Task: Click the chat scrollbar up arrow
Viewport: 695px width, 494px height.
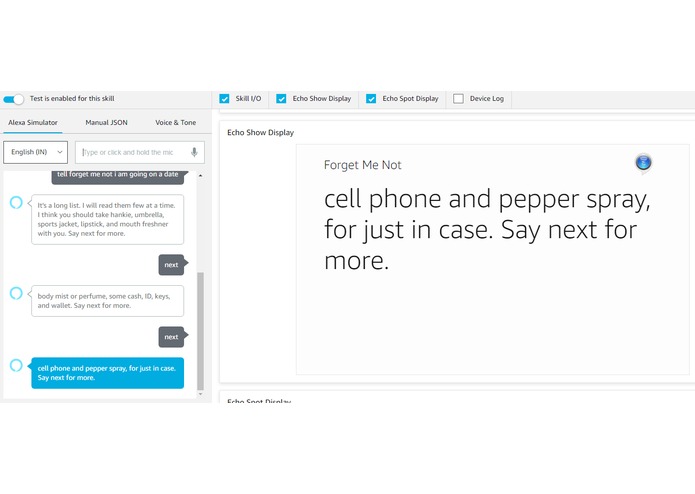Action: [x=200, y=176]
